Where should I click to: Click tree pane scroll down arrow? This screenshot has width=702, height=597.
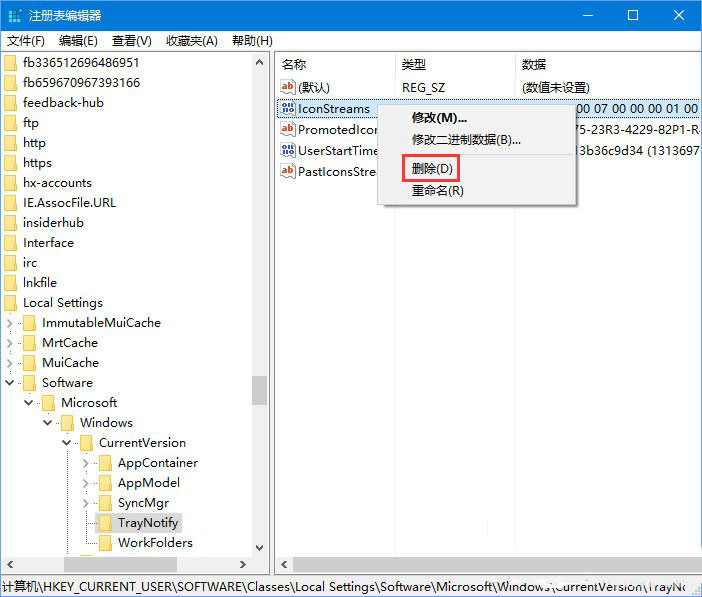point(259,547)
